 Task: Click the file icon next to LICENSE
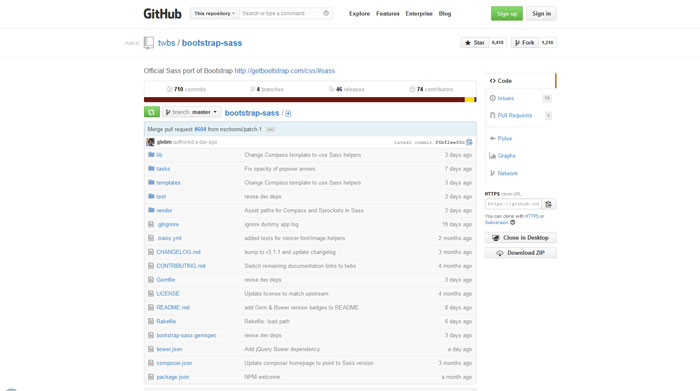151,293
